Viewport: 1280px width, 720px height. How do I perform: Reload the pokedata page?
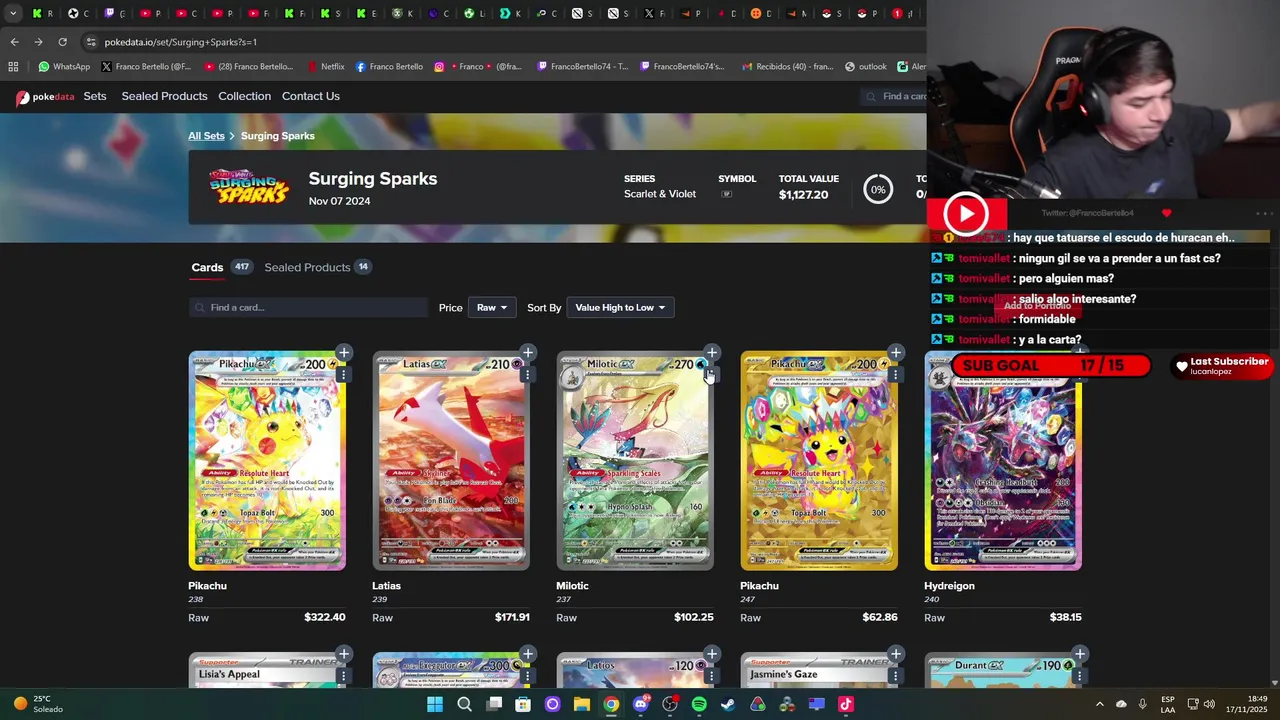coord(62,42)
